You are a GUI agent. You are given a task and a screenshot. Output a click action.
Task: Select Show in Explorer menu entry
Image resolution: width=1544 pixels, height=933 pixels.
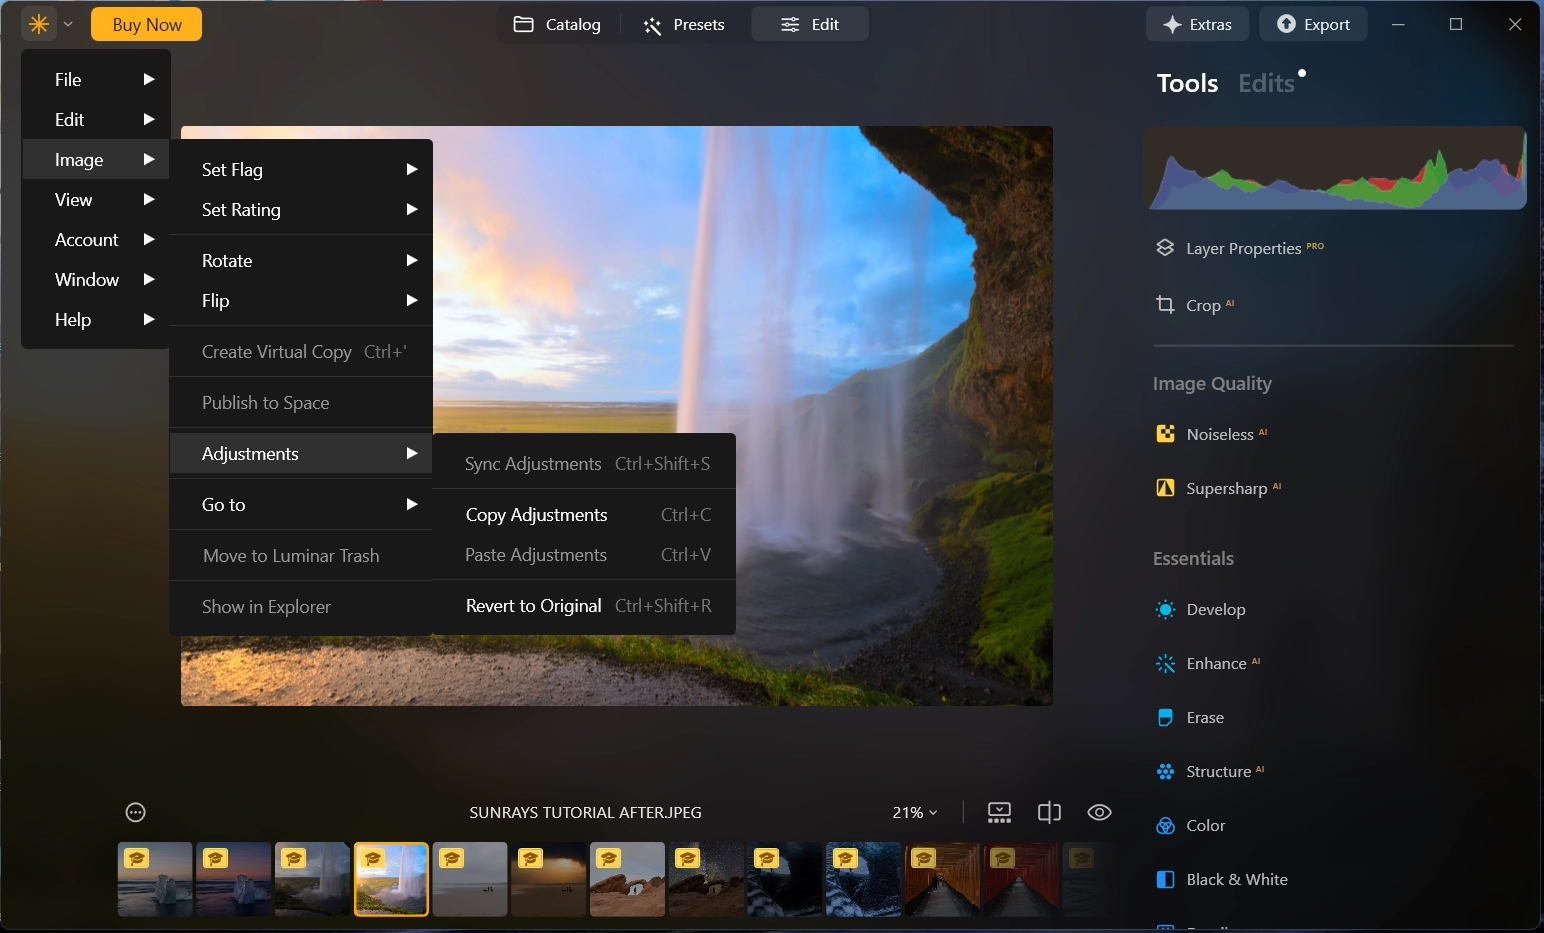click(301, 607)
